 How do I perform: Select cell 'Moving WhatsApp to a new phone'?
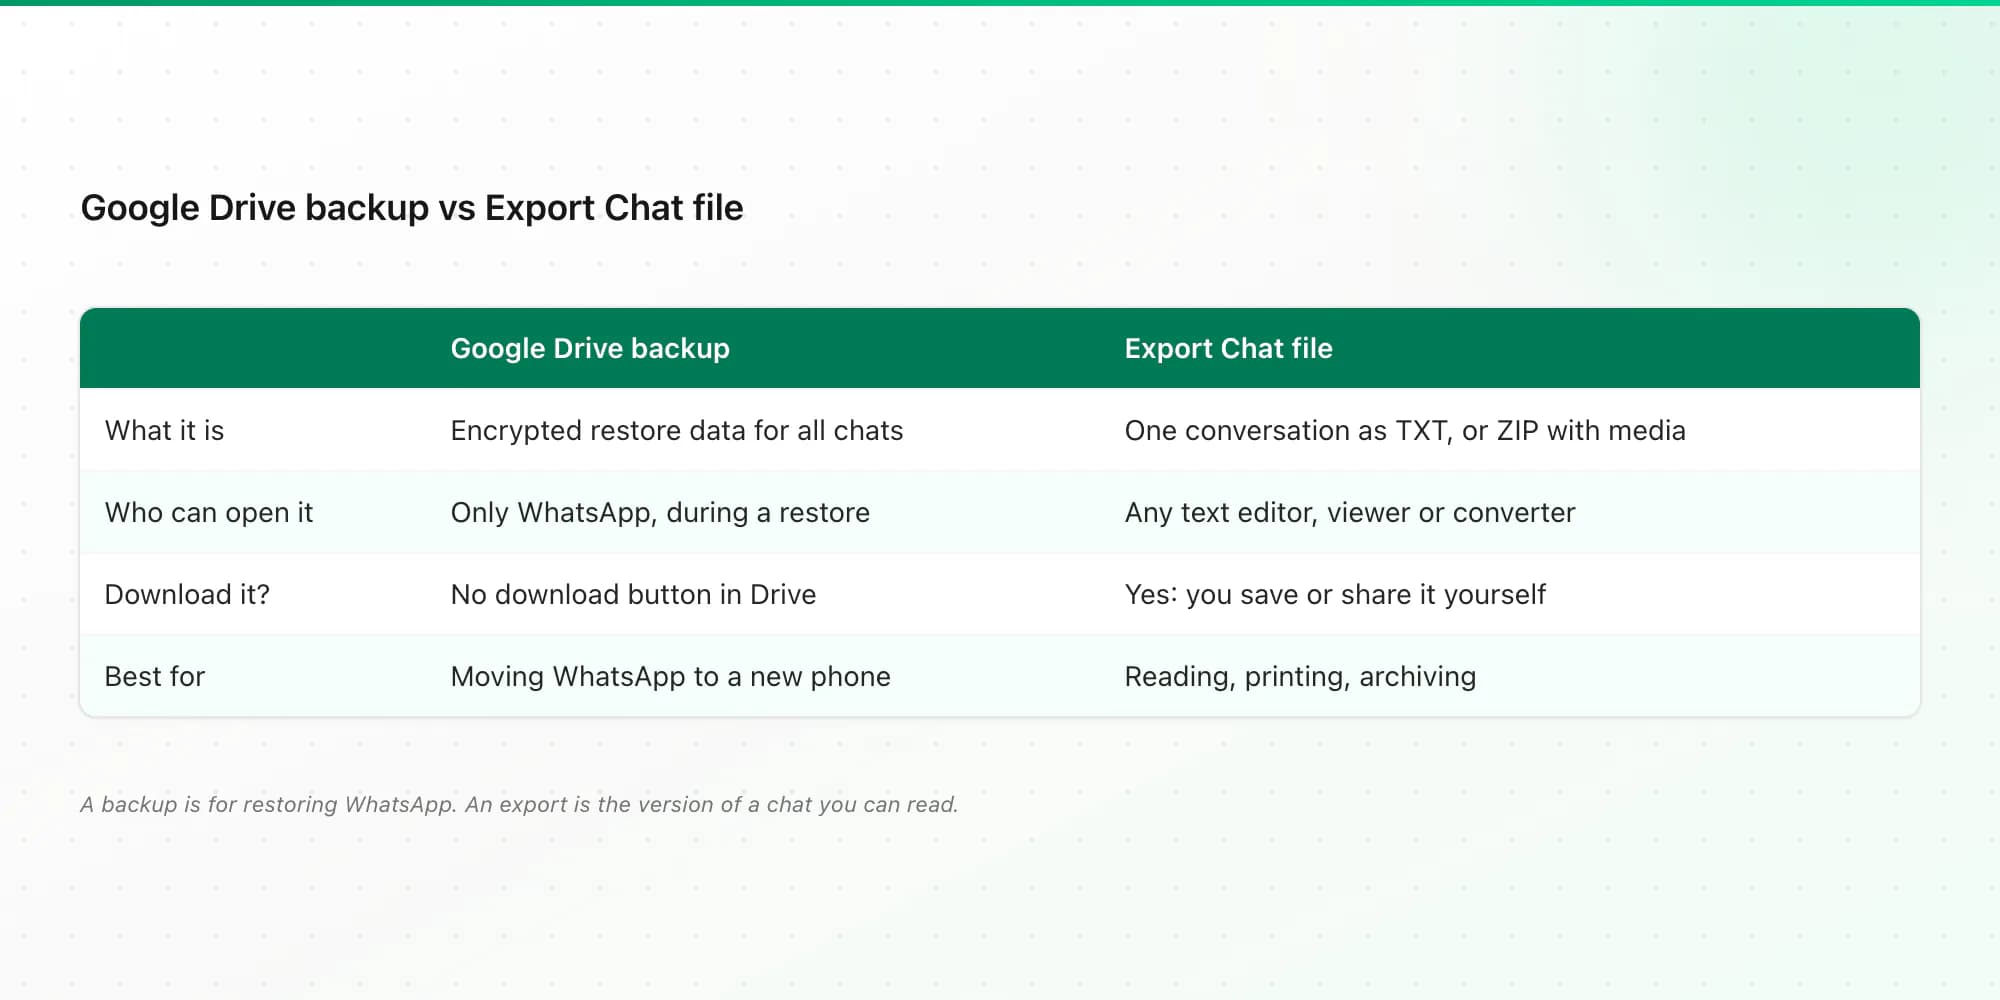click(670, 676)
